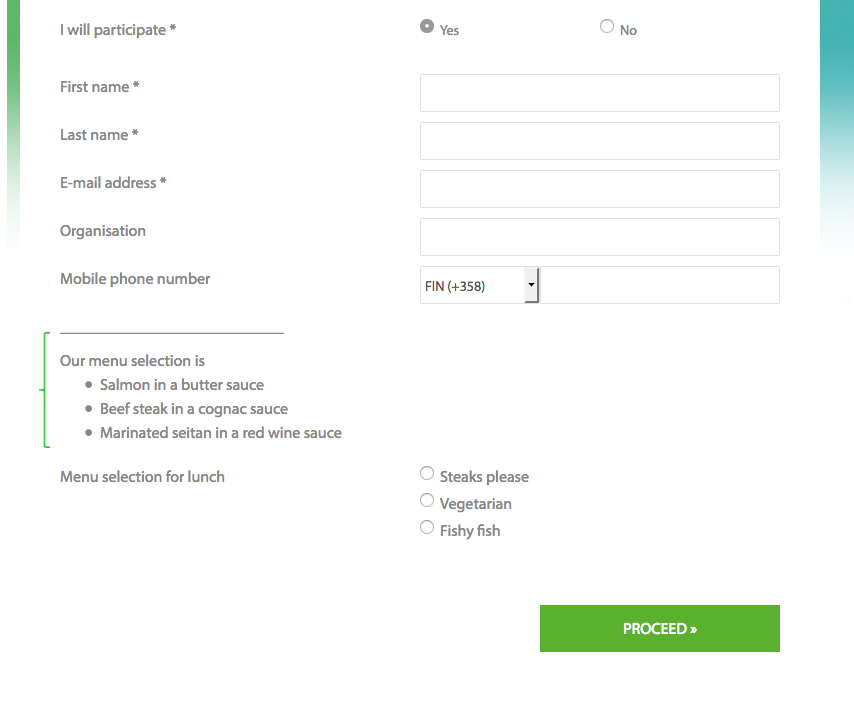Click the country code dropdown arrow
The image size is (854, 706).
coord(531,285)
